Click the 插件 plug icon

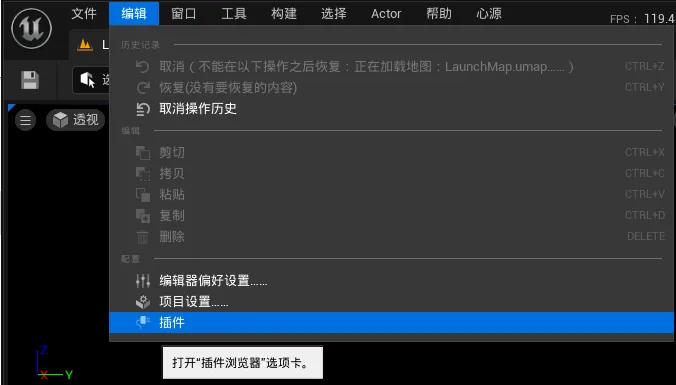click(x=143, y=322)
